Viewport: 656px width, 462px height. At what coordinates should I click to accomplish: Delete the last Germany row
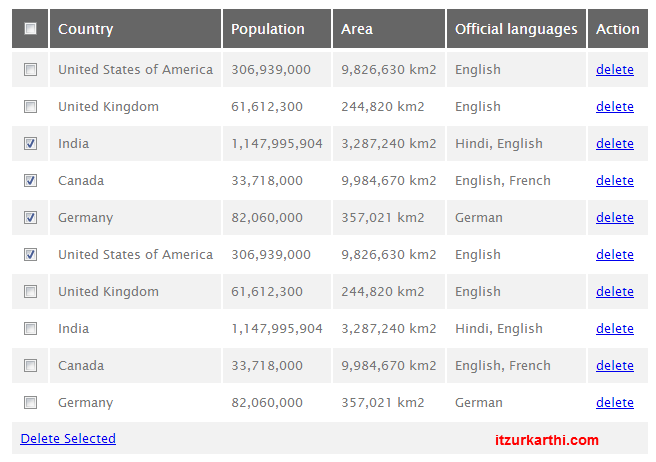pos(615,403)
